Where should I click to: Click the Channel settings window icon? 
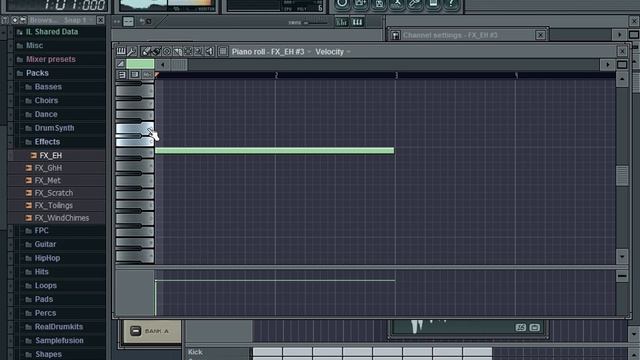click(395, 36)
